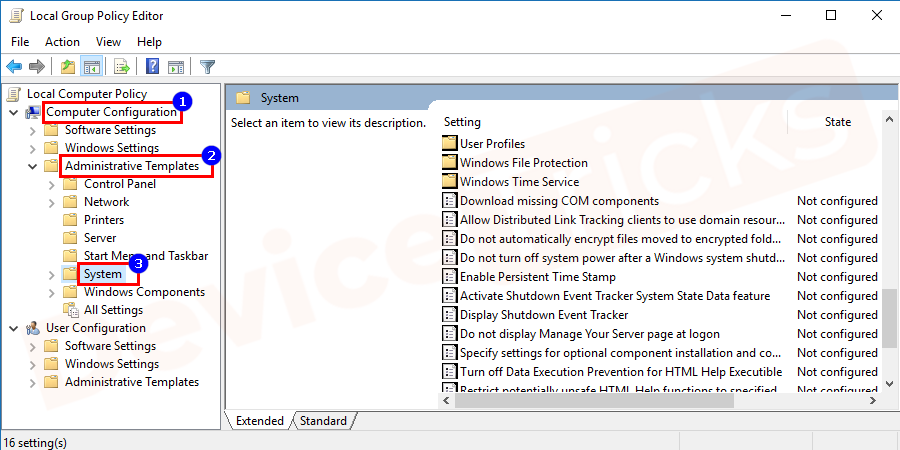Expand Software Settings under Computer Configuration
This screenshot has width=900, height=450.
tap(33, 130)
